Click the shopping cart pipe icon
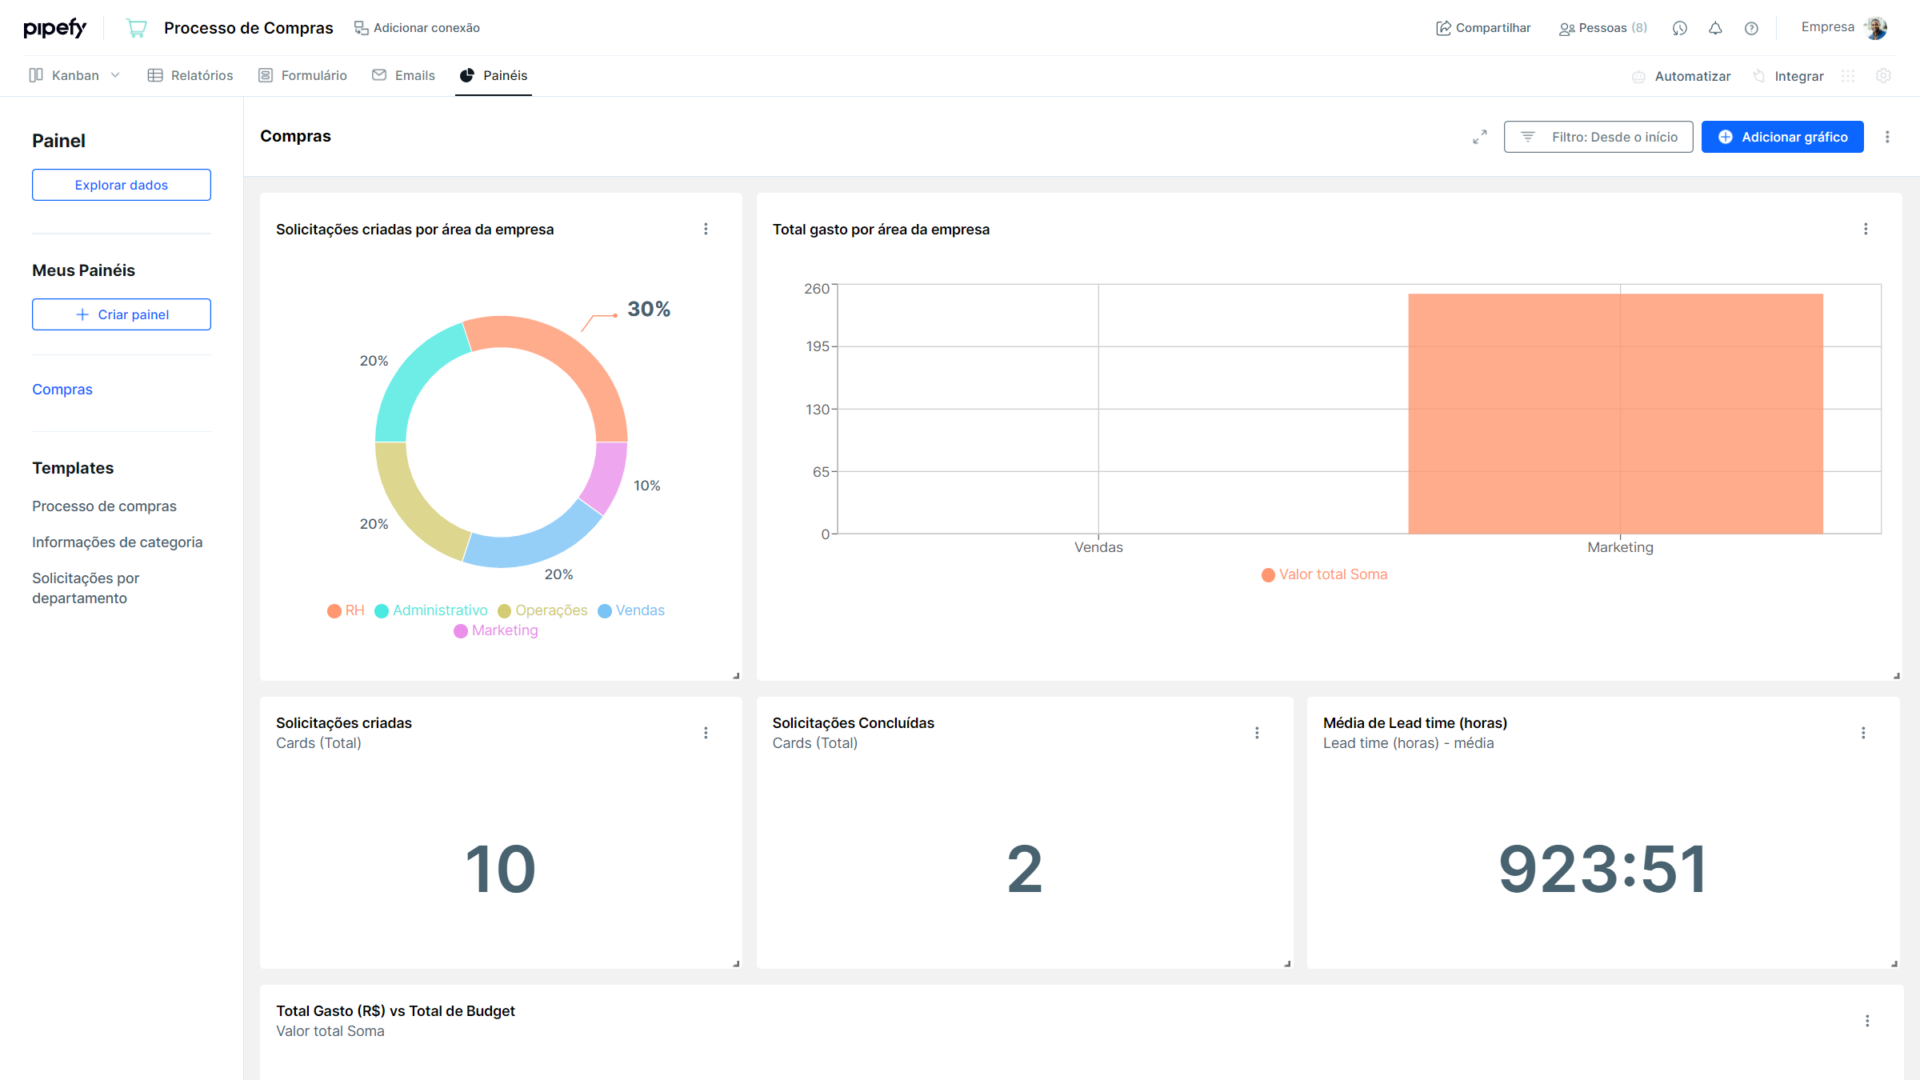The width and height of the screenshot is (1920, 1080). (x=137, y=28)
